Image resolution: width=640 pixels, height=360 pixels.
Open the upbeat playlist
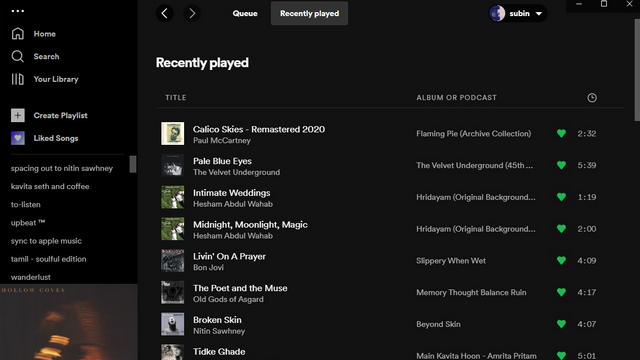click(28, 223)
